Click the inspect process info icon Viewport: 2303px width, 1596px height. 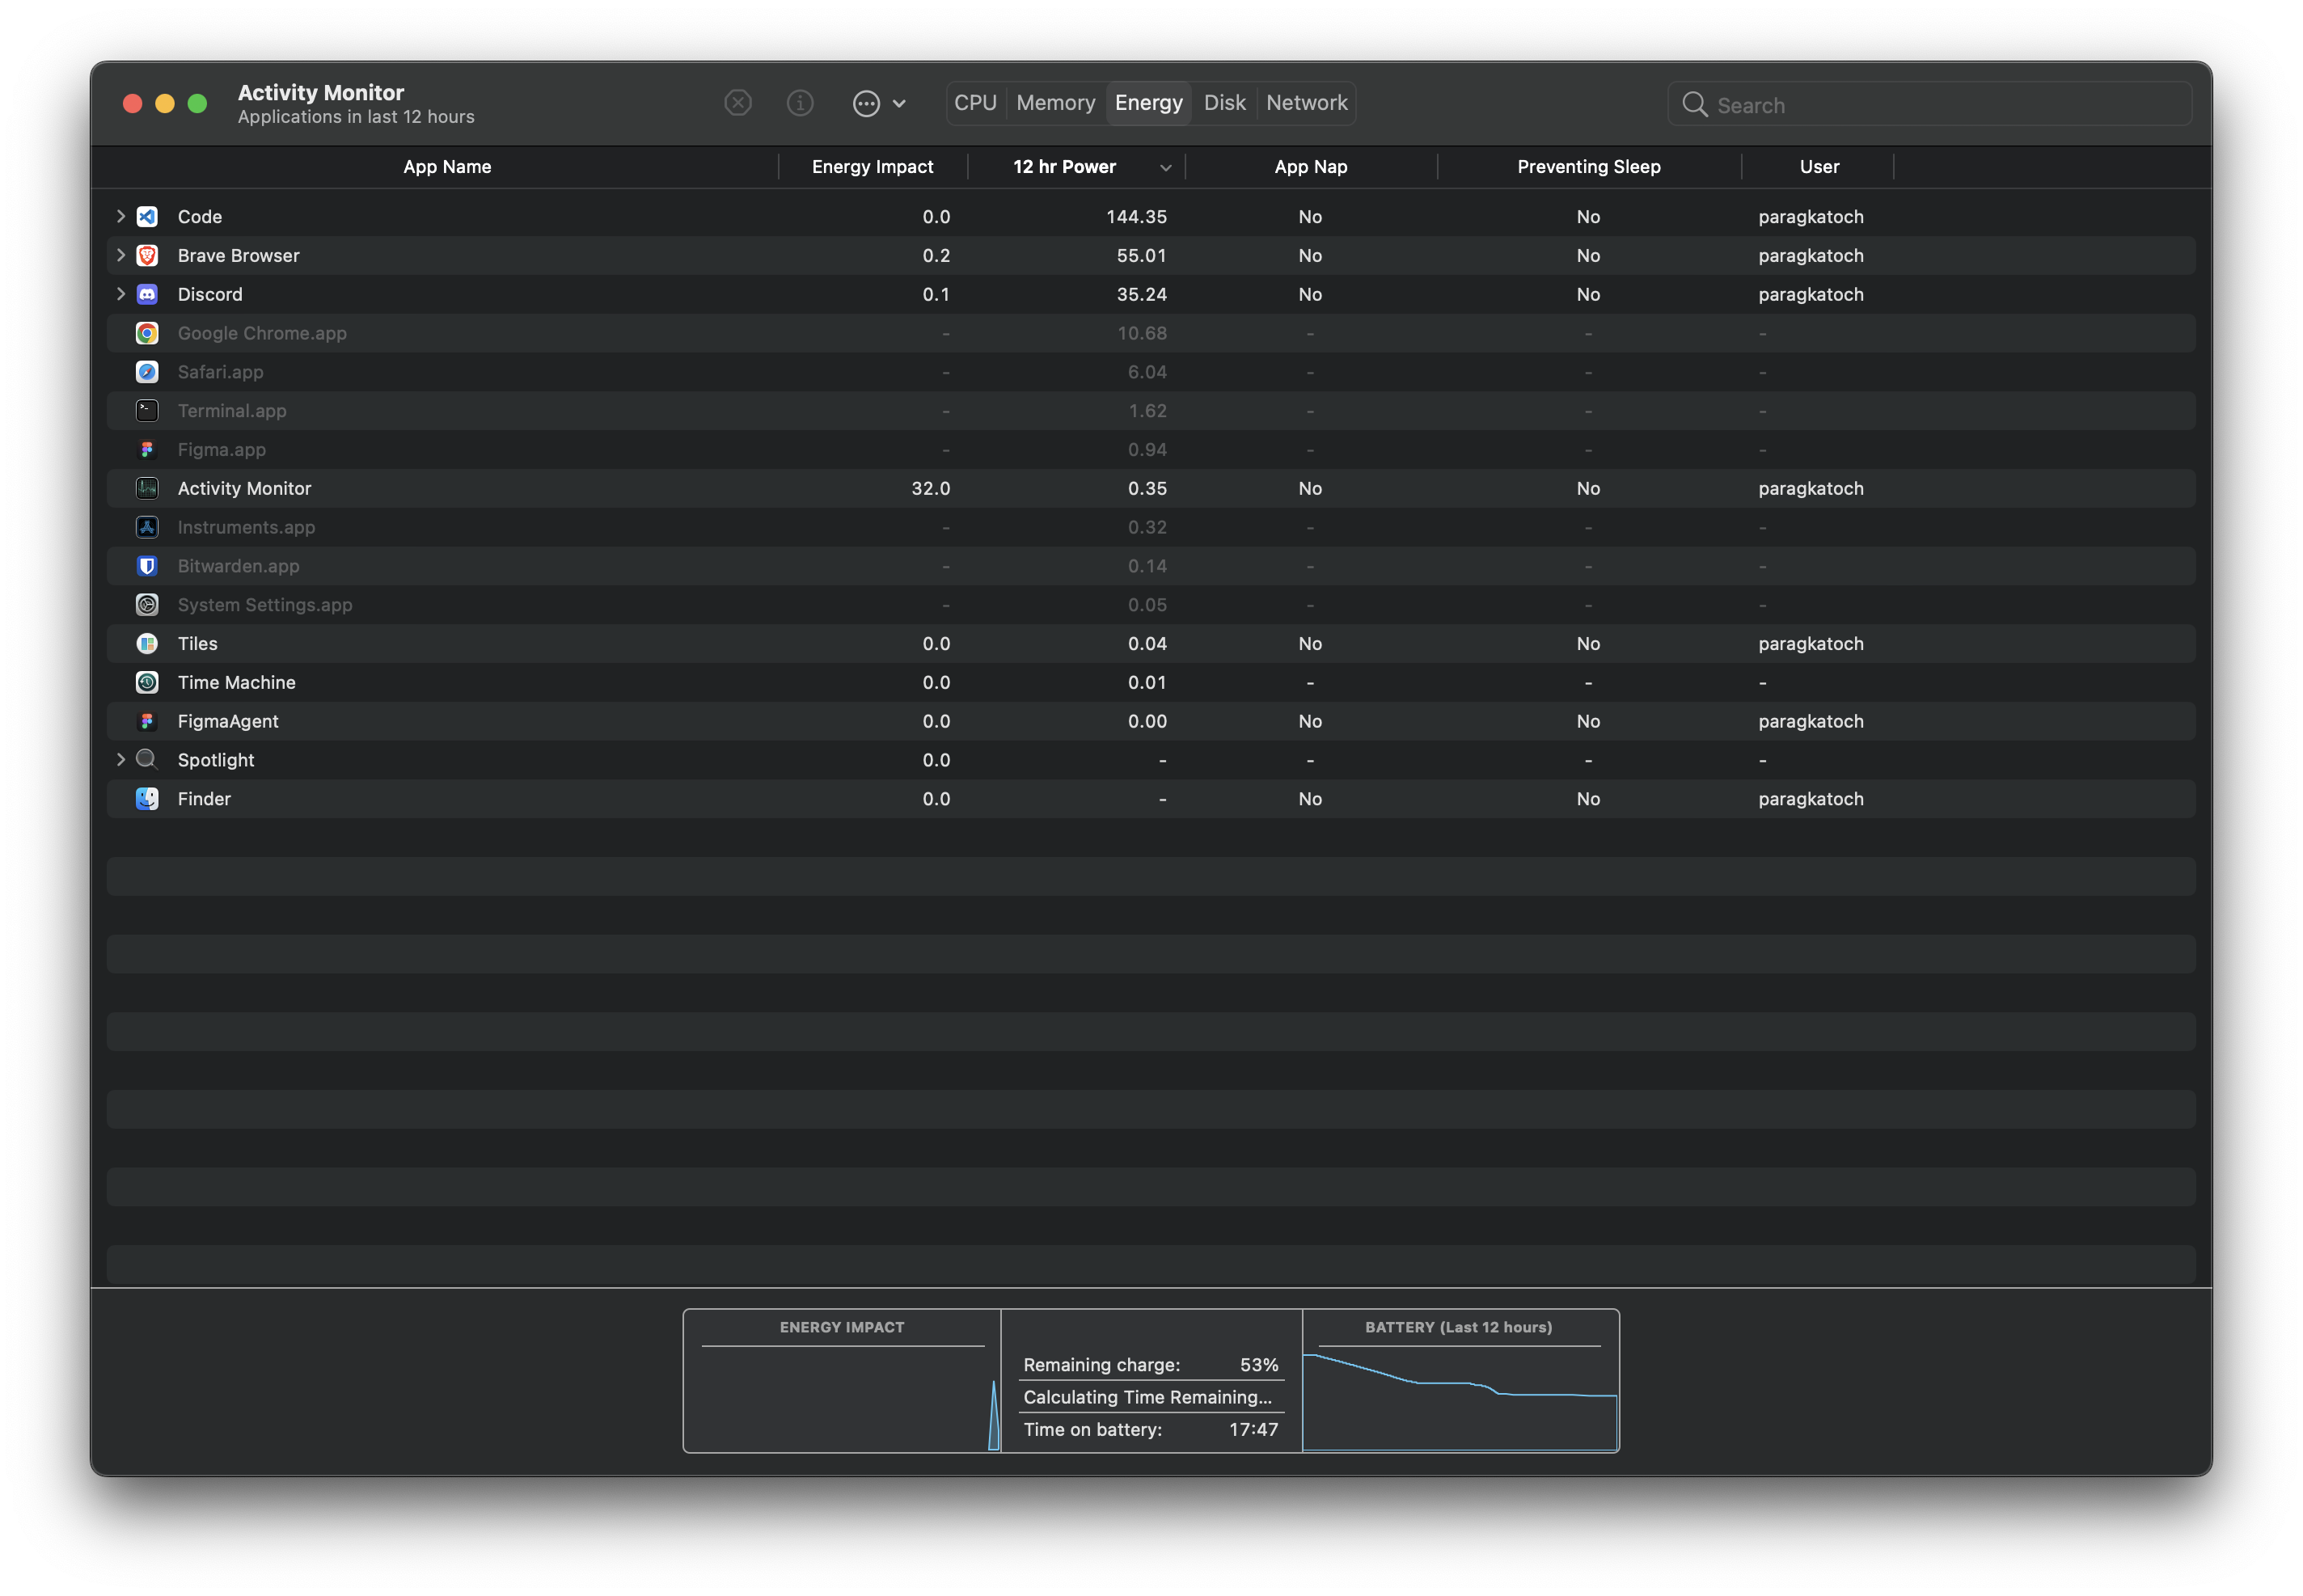(799, 103)
